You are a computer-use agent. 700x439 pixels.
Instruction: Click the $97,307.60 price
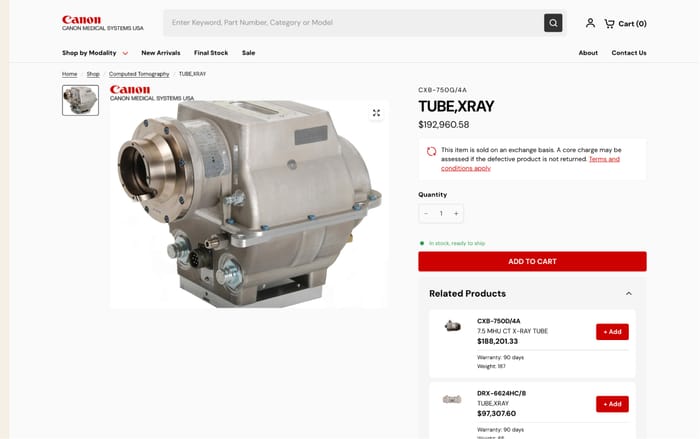pyautogui.click(x=496, y=414)
